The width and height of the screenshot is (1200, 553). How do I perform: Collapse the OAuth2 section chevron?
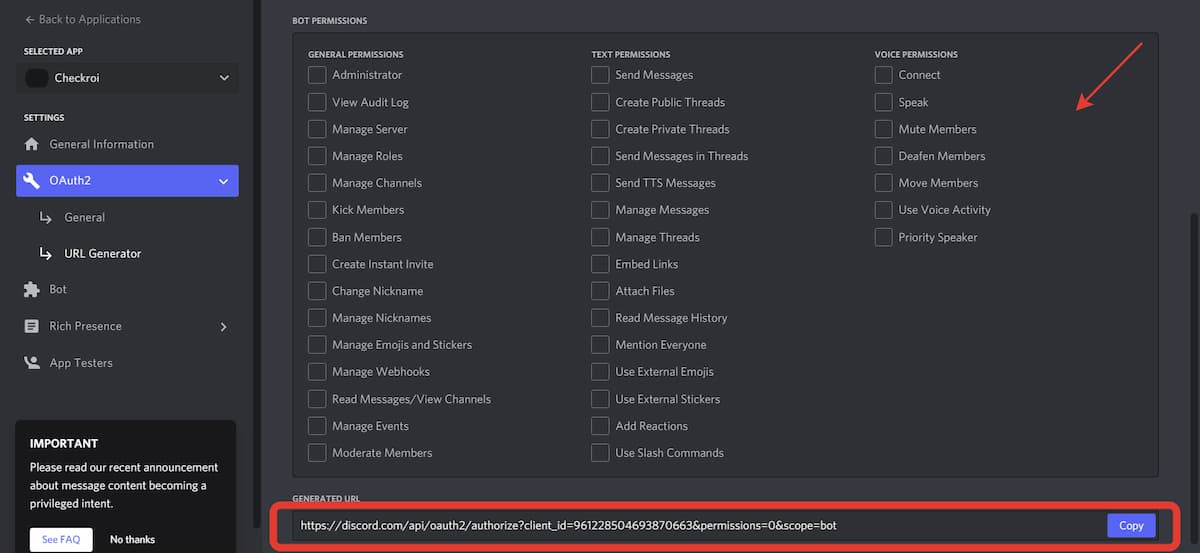(x=223, y=181)
